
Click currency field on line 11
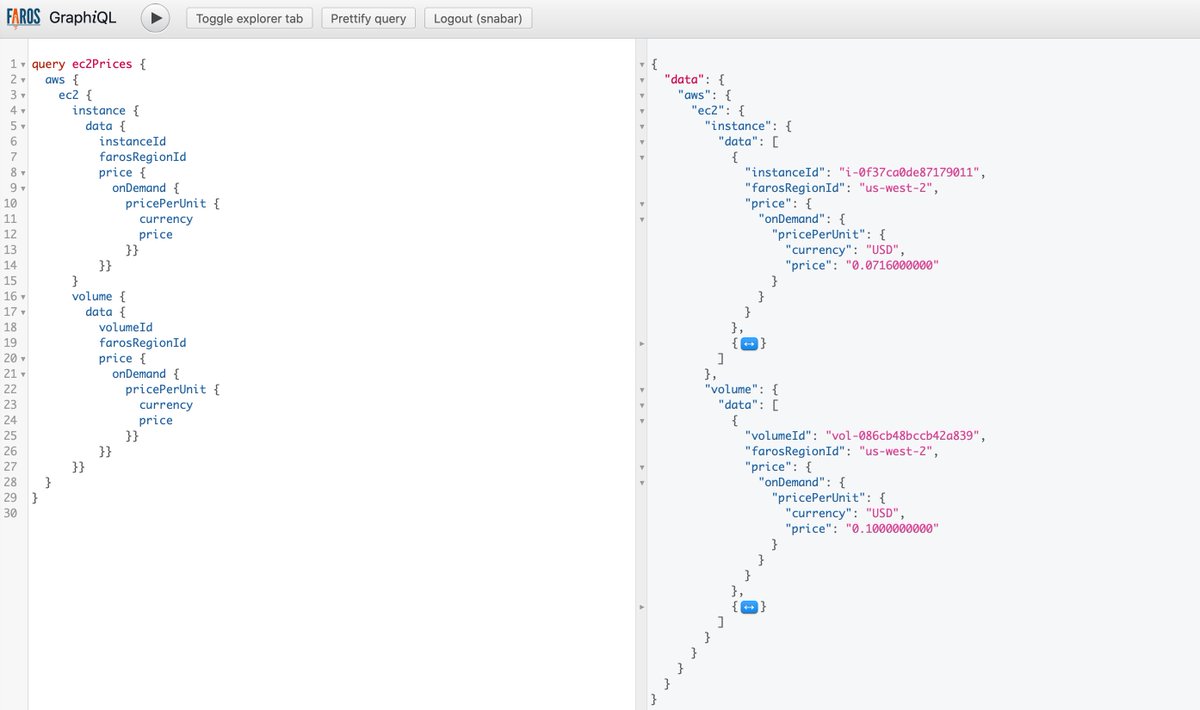click(x=166, y=219)
